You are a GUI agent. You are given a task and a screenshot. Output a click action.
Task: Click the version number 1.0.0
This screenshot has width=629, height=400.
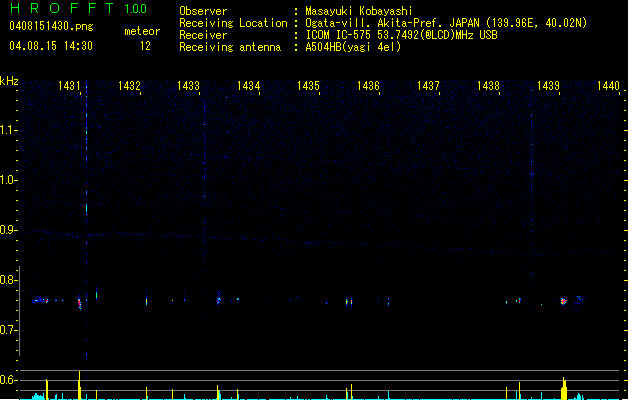(x=135, y=9)
